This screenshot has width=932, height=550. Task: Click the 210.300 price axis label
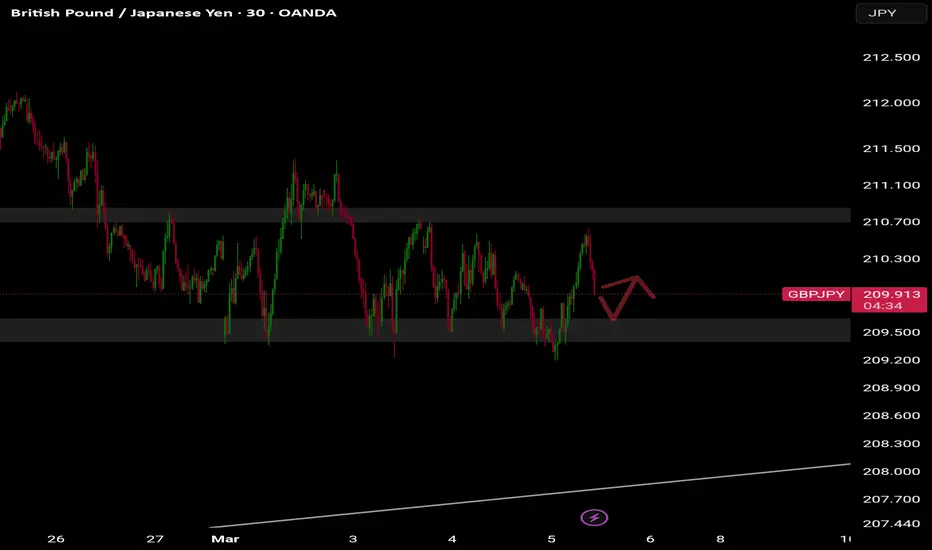891,259
